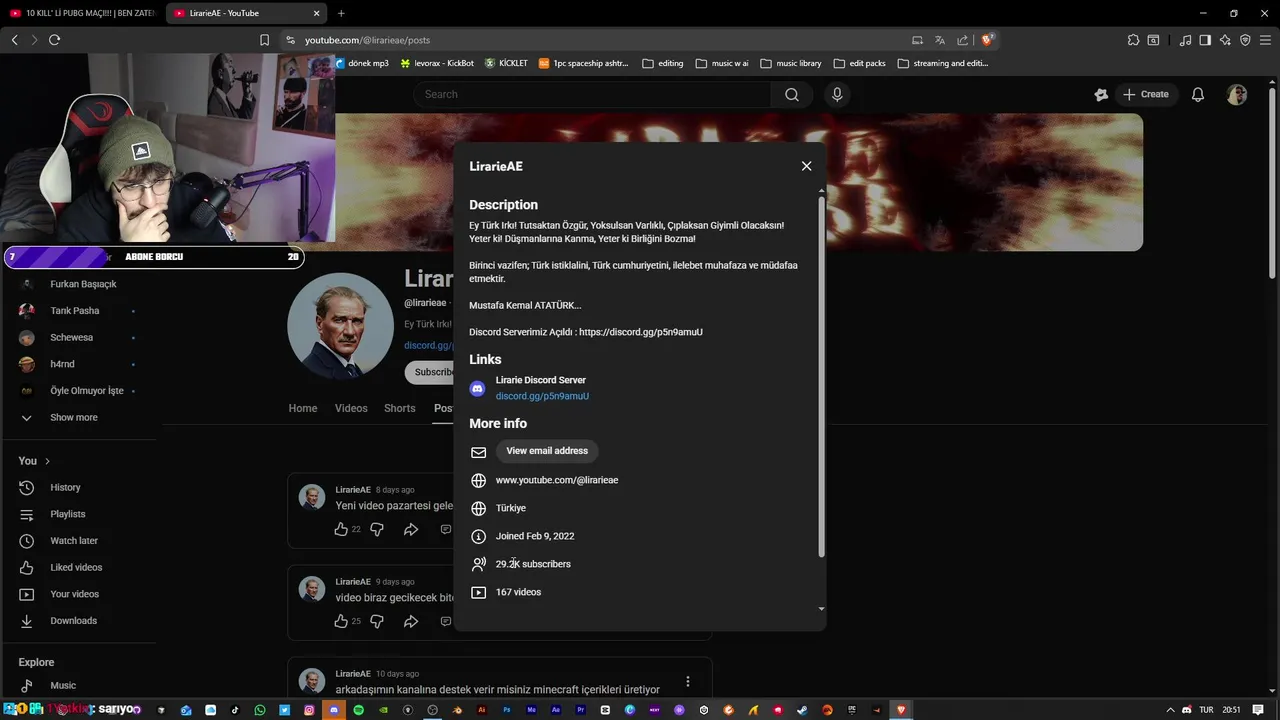Click the View email address button
1280x720 pixels.
[547, 451]
